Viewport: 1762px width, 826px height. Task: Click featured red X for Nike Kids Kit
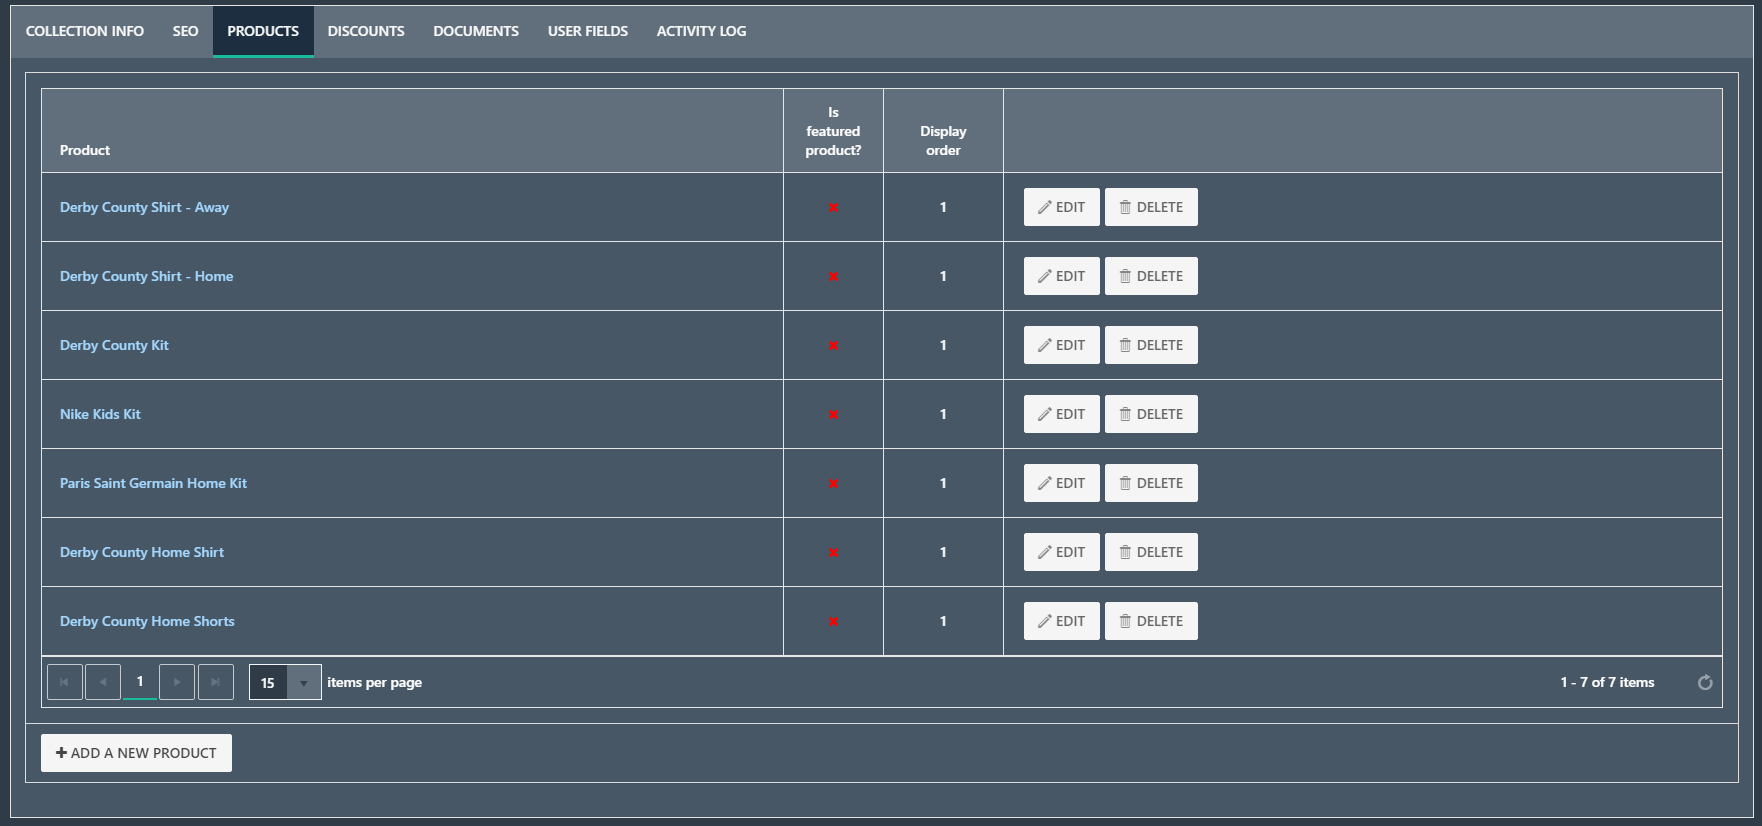pyautogui.click(x=833, y=415)
